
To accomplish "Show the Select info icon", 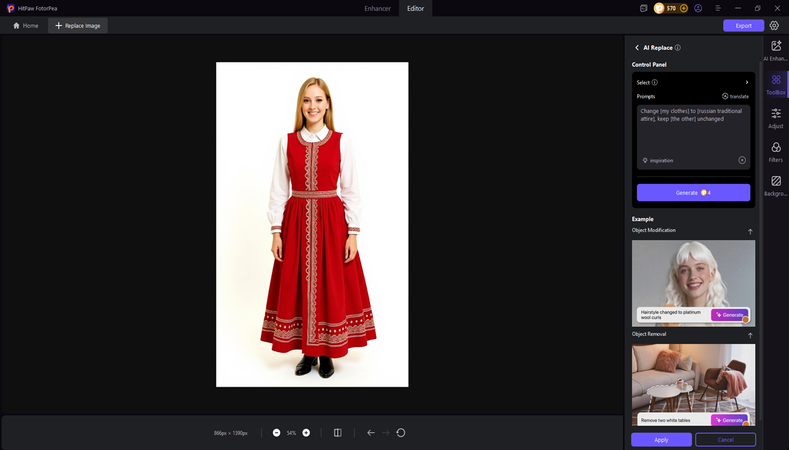I will click(x=655, y=83).
